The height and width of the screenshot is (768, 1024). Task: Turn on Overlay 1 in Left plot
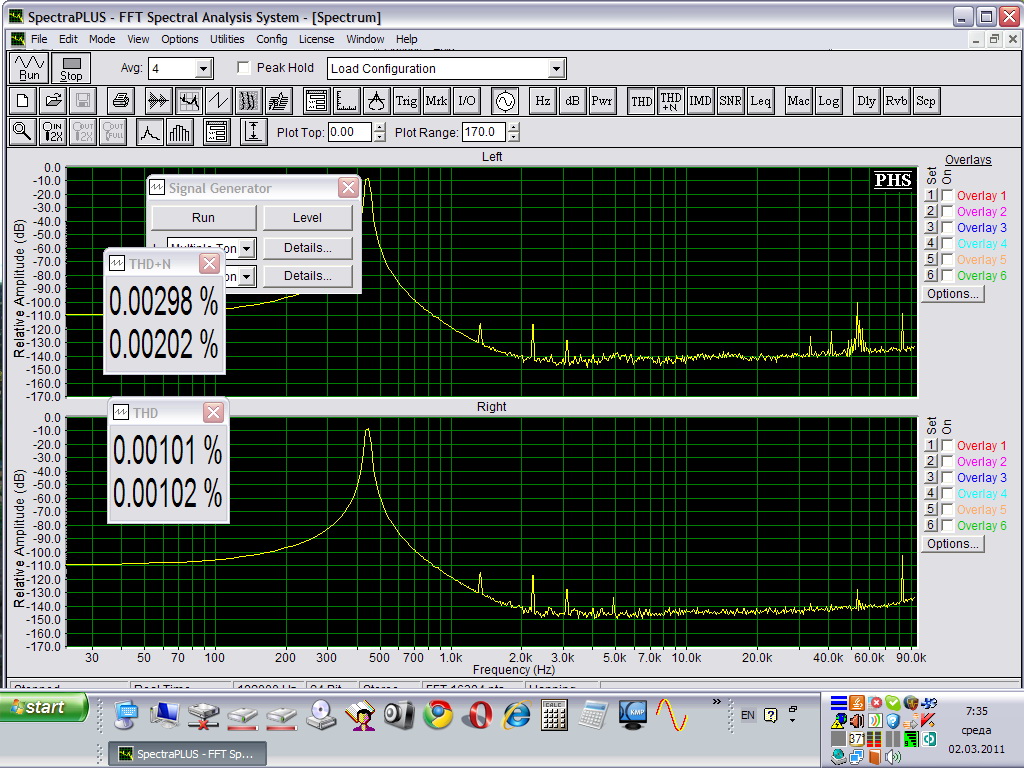[947, 195]
